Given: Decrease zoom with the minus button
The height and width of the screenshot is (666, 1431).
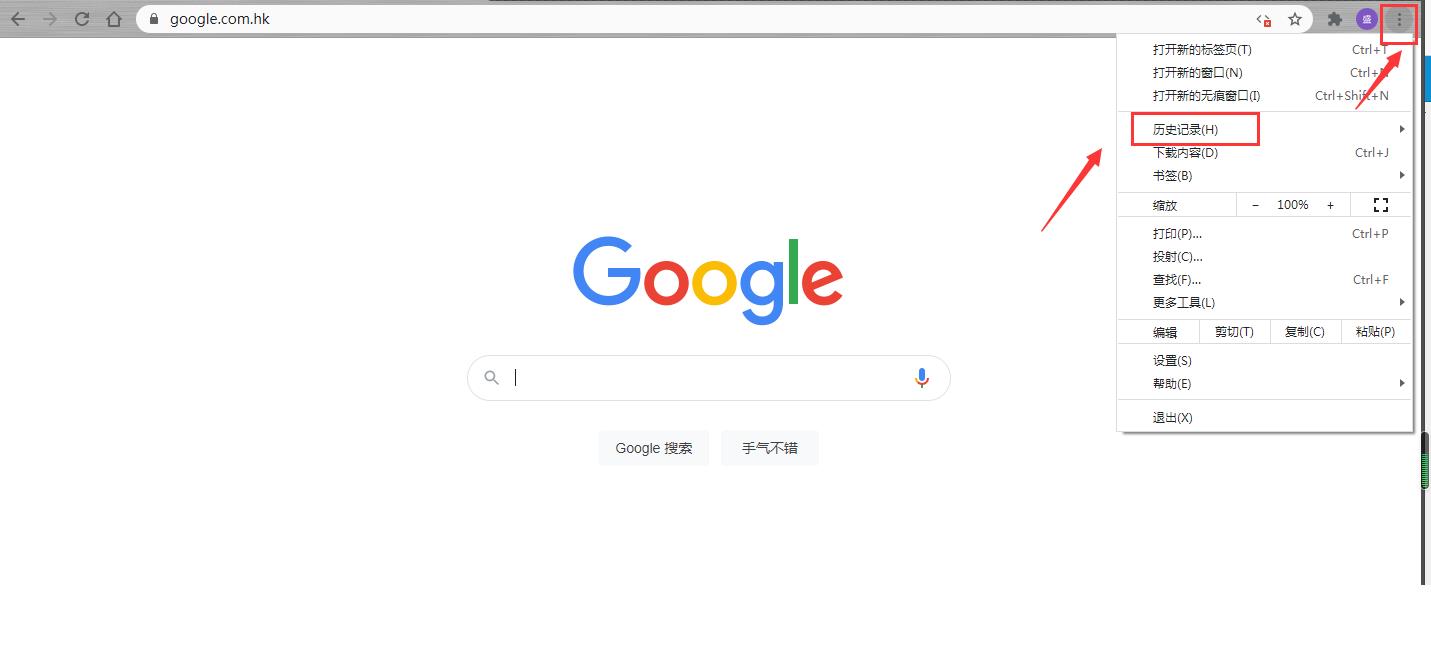Looking at the screenshot, I should (x=1255, y=205).
